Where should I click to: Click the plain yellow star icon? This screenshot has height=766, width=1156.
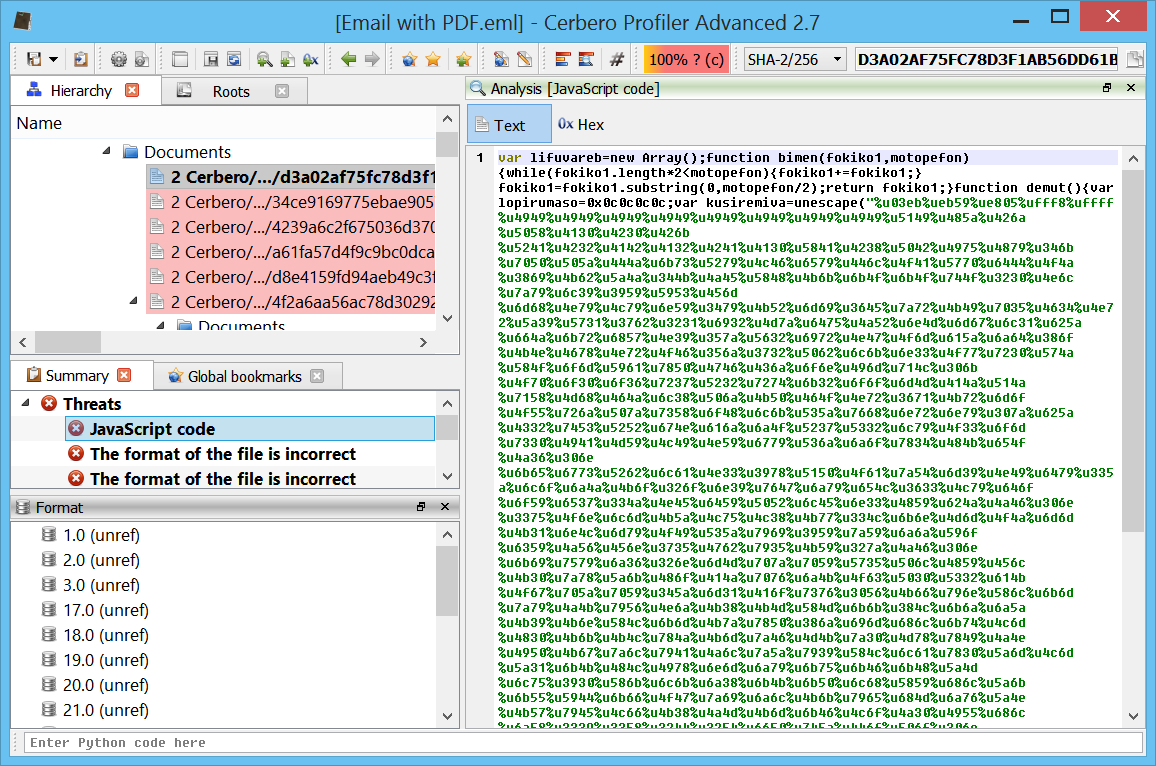point(433,59)
